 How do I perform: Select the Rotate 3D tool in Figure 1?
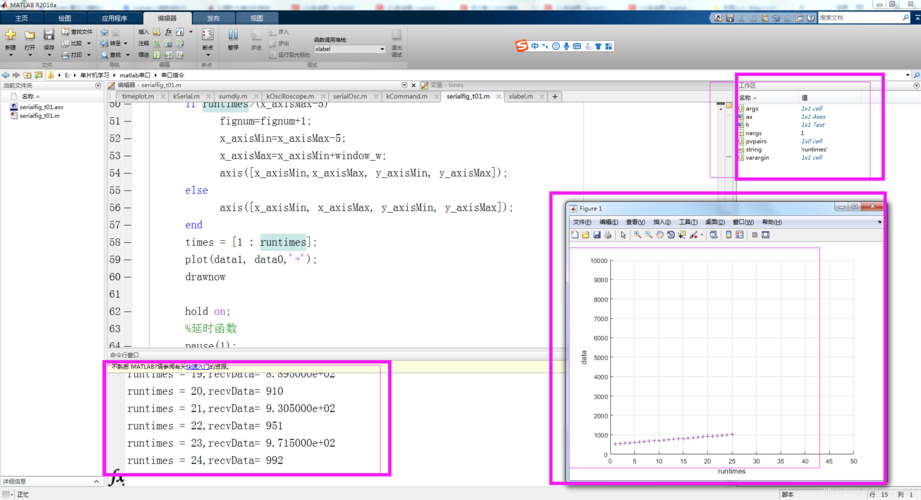coord(671,235)
